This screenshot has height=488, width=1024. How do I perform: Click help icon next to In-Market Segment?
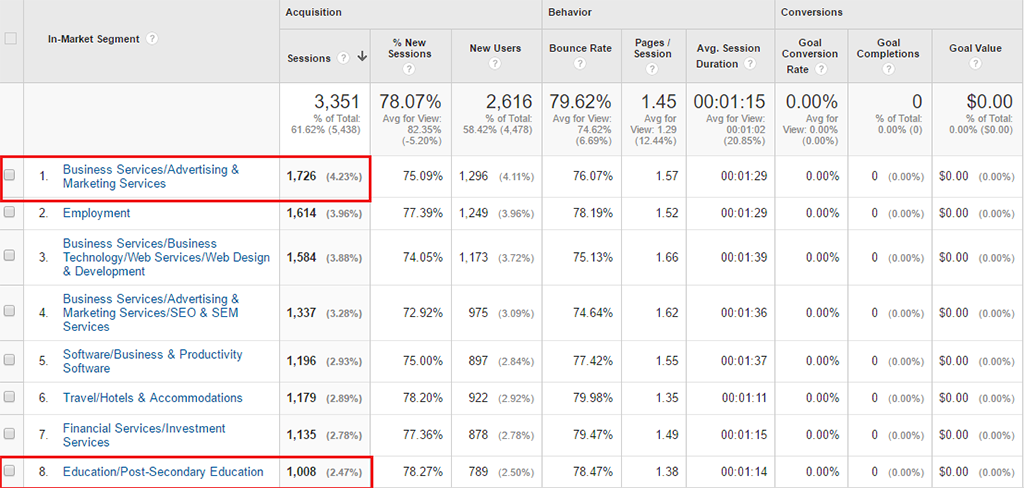click(x=152, y=39)
